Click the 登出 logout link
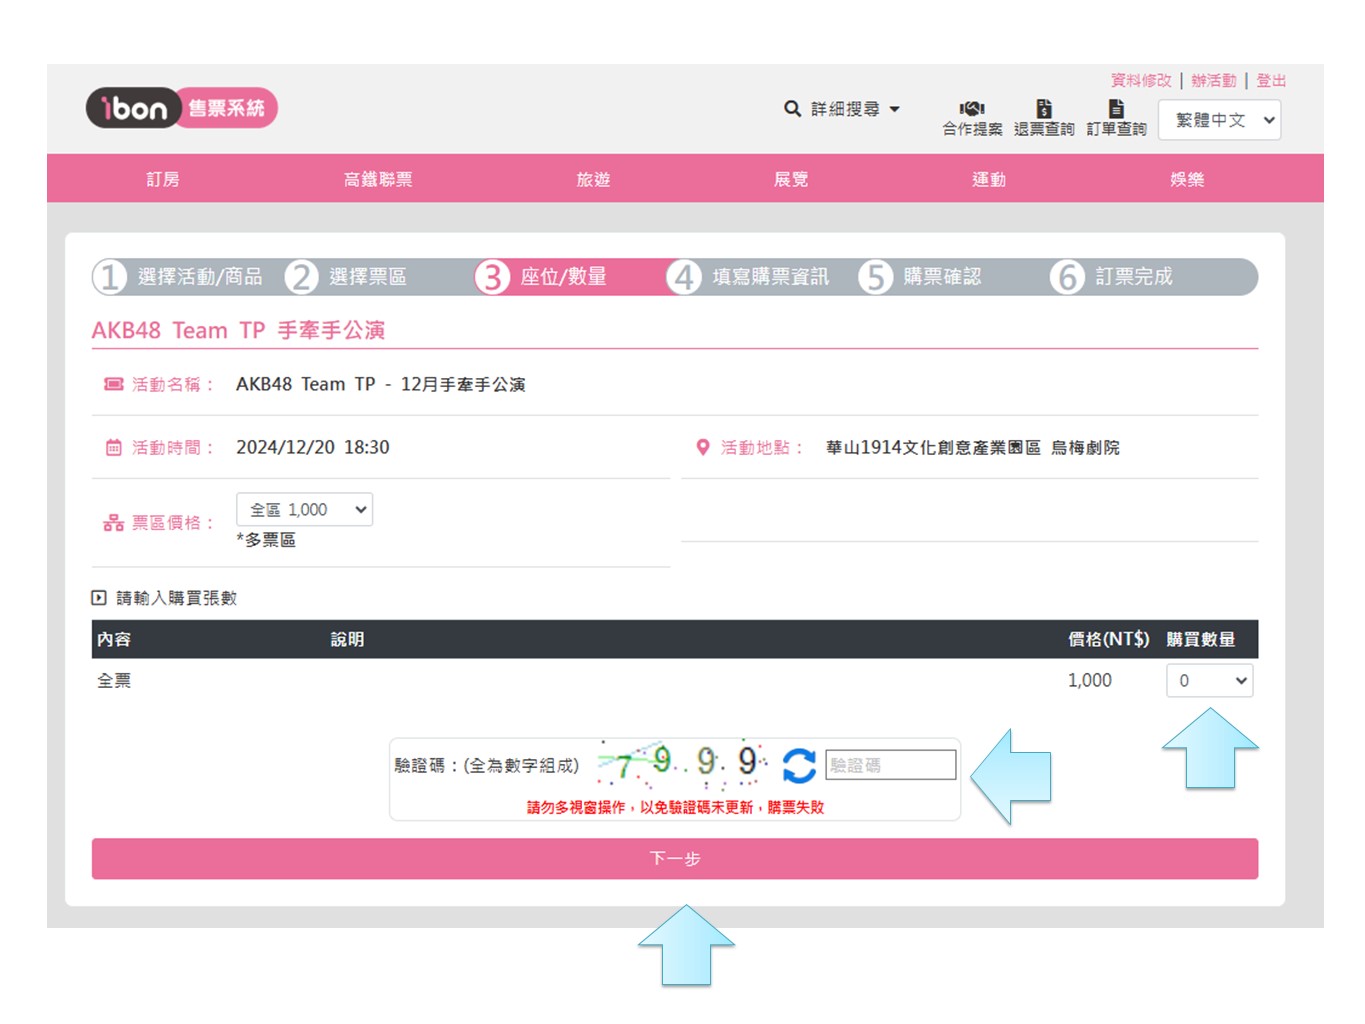This screenshot has height=1024, width=1365. [x=1271, y=81]
